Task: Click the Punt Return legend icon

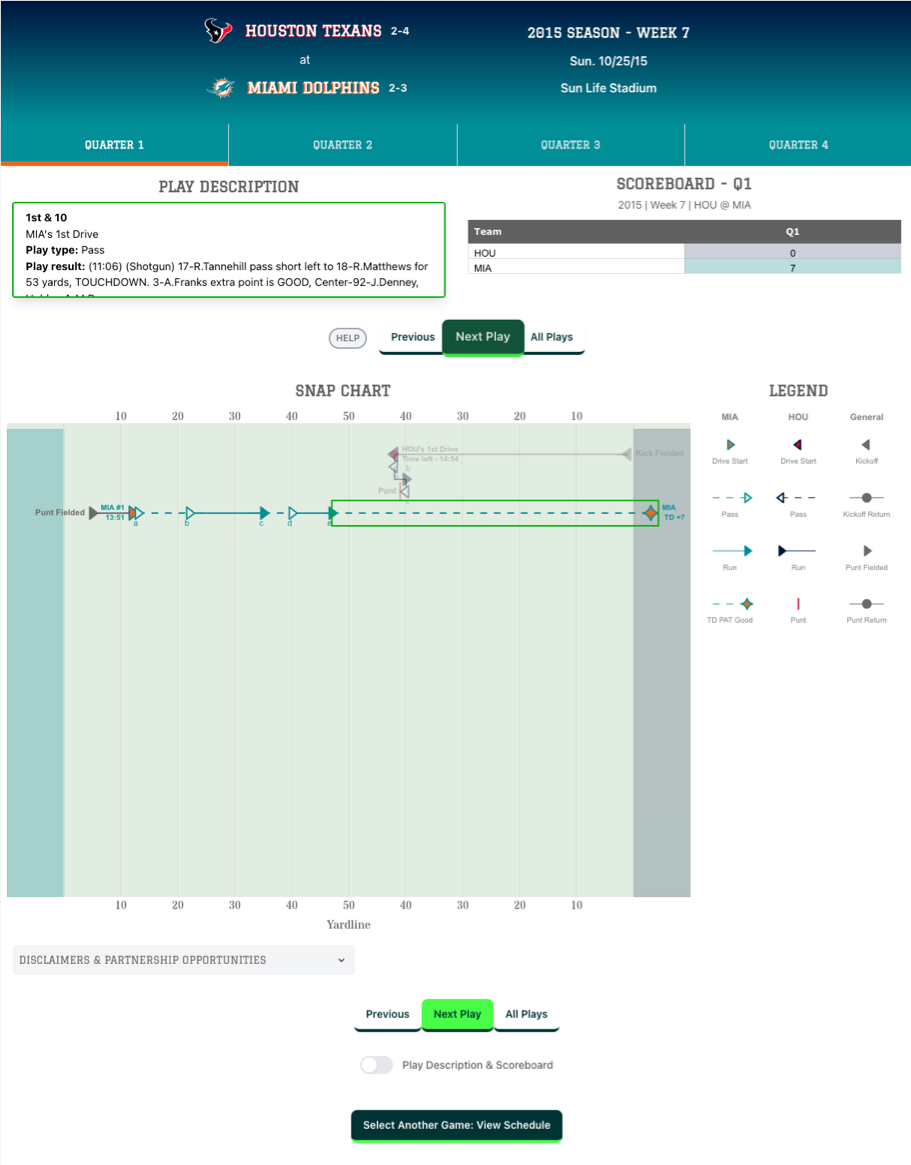Action: (x=866, y=604)
